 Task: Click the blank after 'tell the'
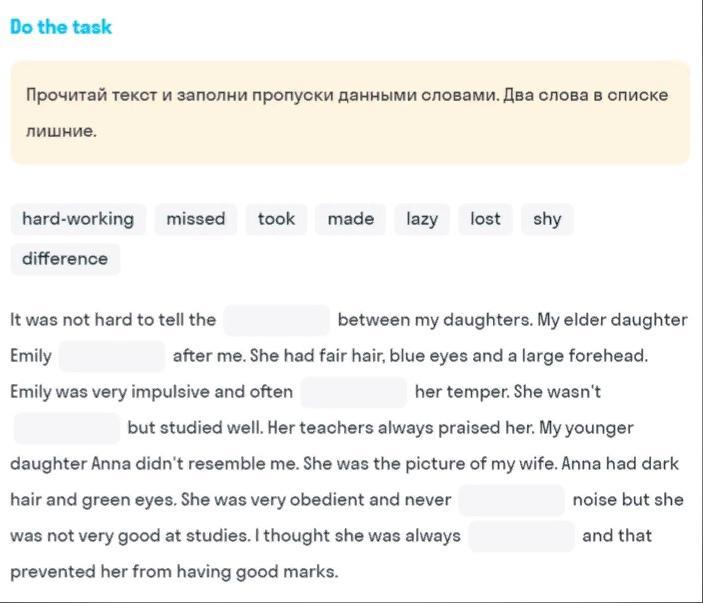click(x=277, y=320)
